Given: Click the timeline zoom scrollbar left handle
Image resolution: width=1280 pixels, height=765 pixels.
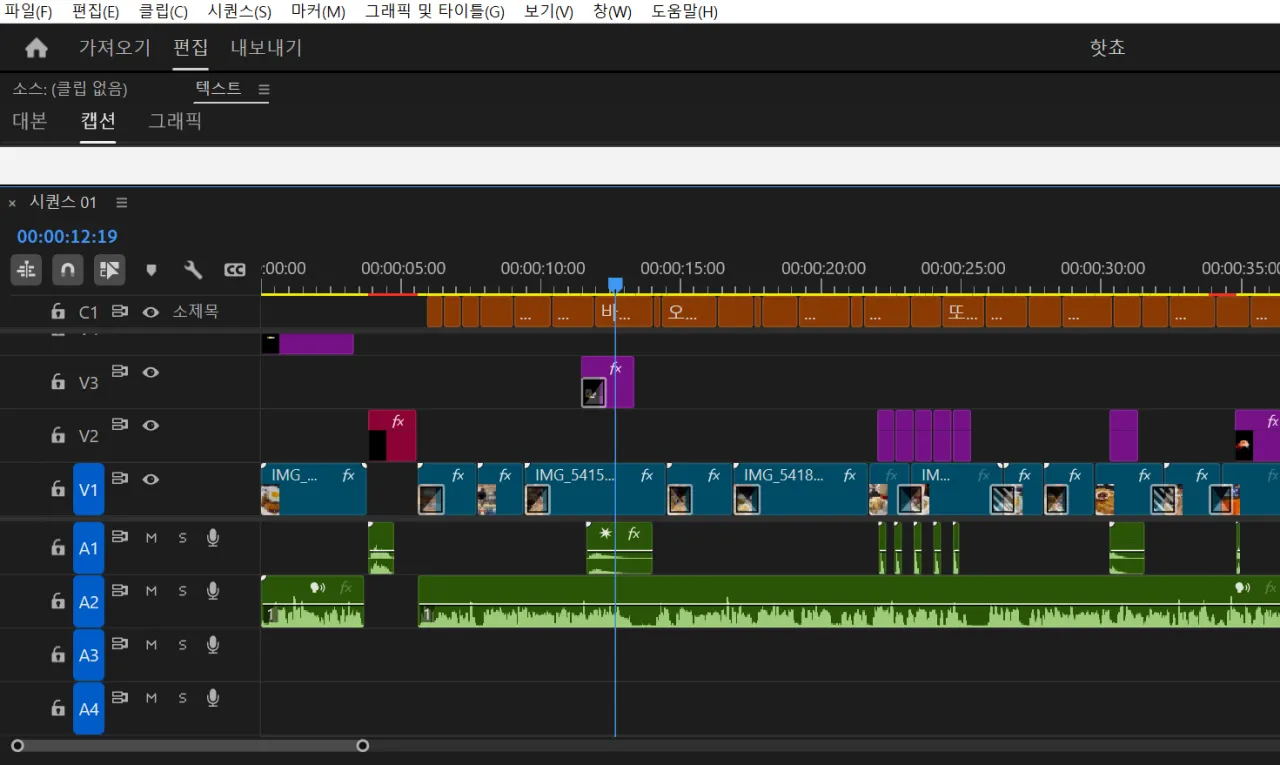Looking at the screenshot, I should tap(17, 745).
